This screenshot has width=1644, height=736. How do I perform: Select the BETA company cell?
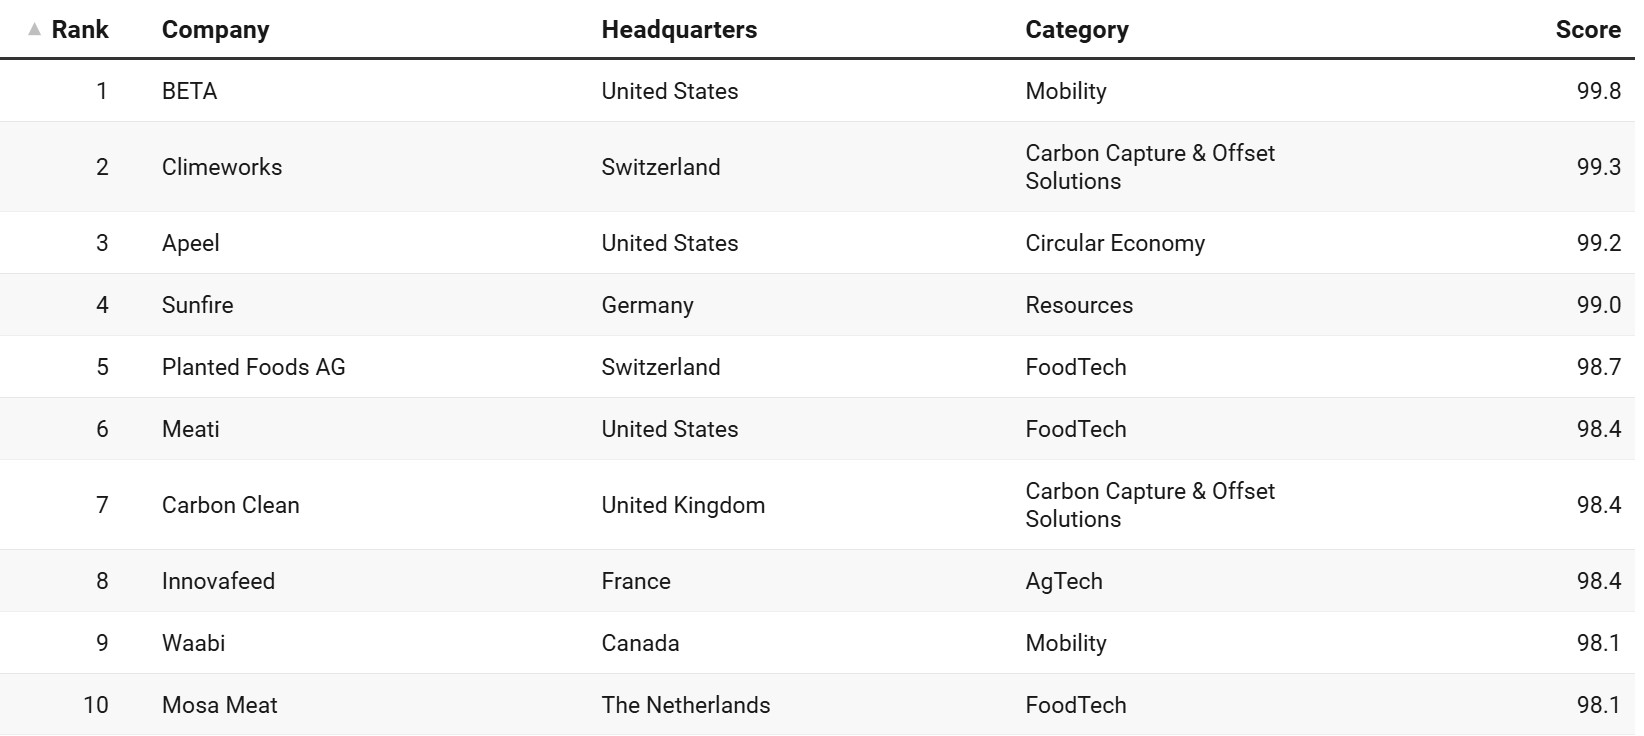pyautogui.click(x=189, y=91)
